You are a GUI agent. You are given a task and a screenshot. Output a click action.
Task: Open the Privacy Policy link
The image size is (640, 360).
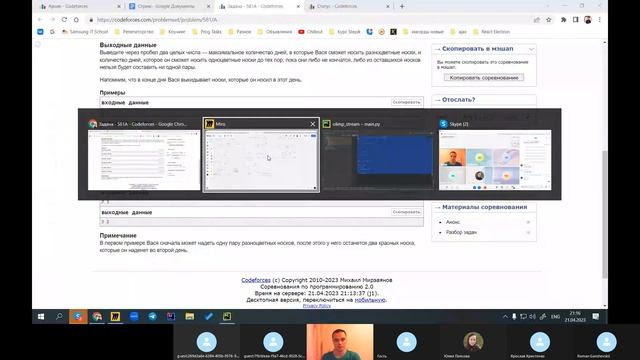click(317, 306)
